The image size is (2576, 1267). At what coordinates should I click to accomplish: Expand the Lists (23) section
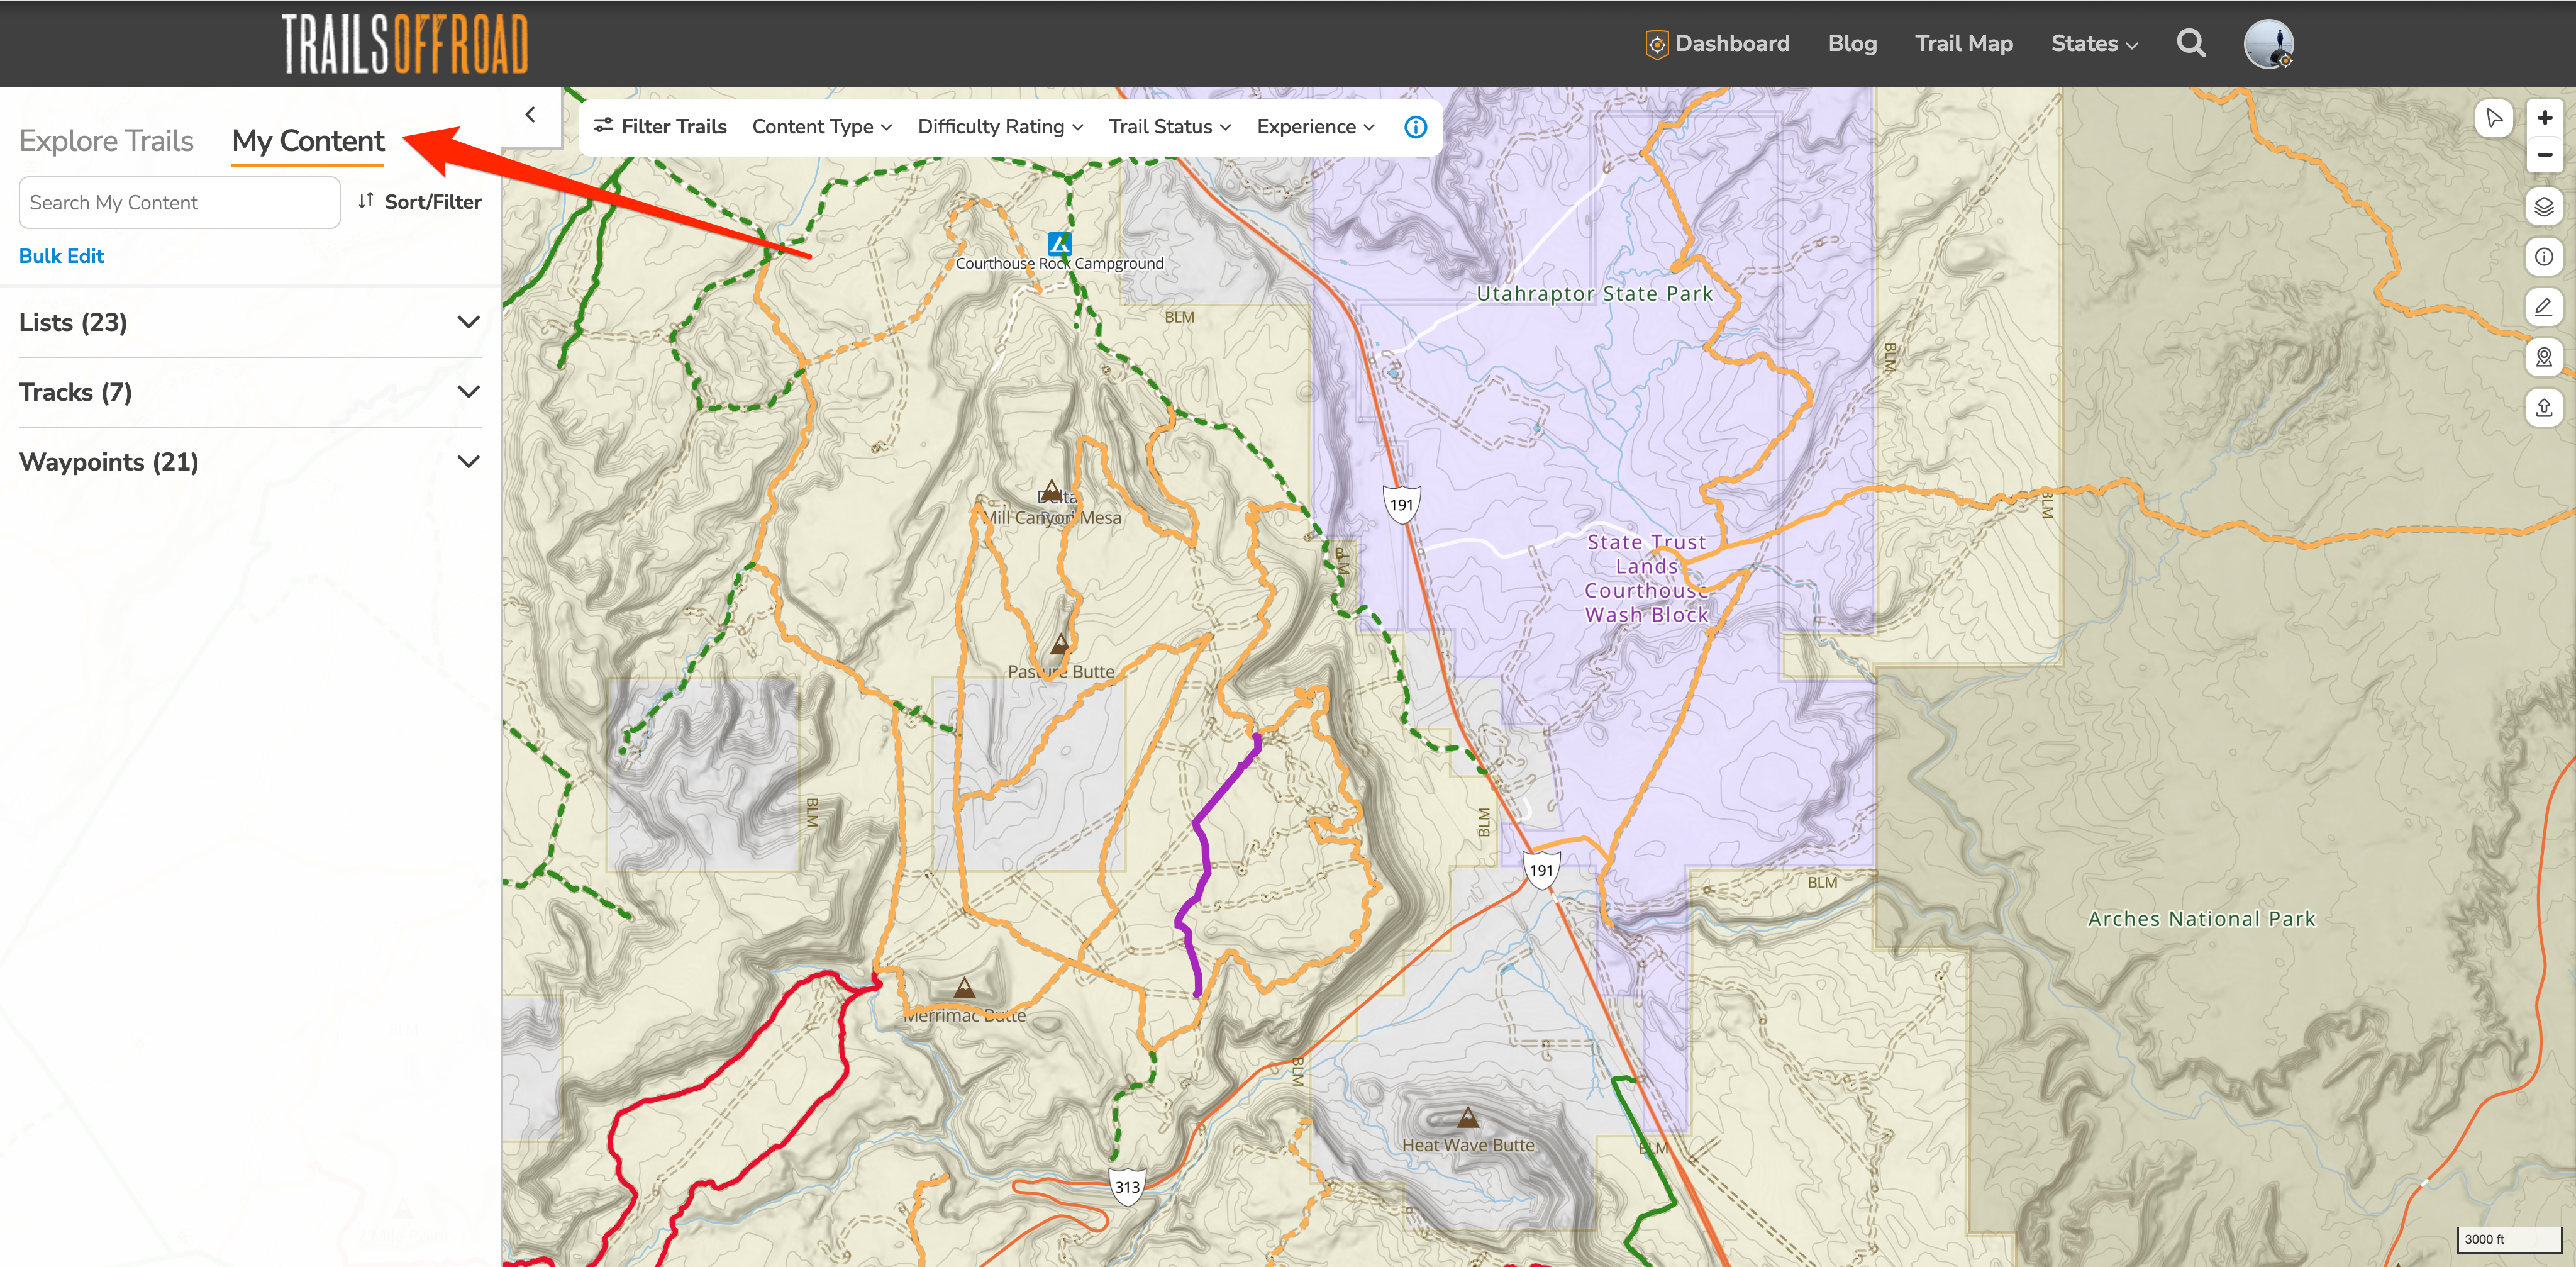click(x=250, y=322)
